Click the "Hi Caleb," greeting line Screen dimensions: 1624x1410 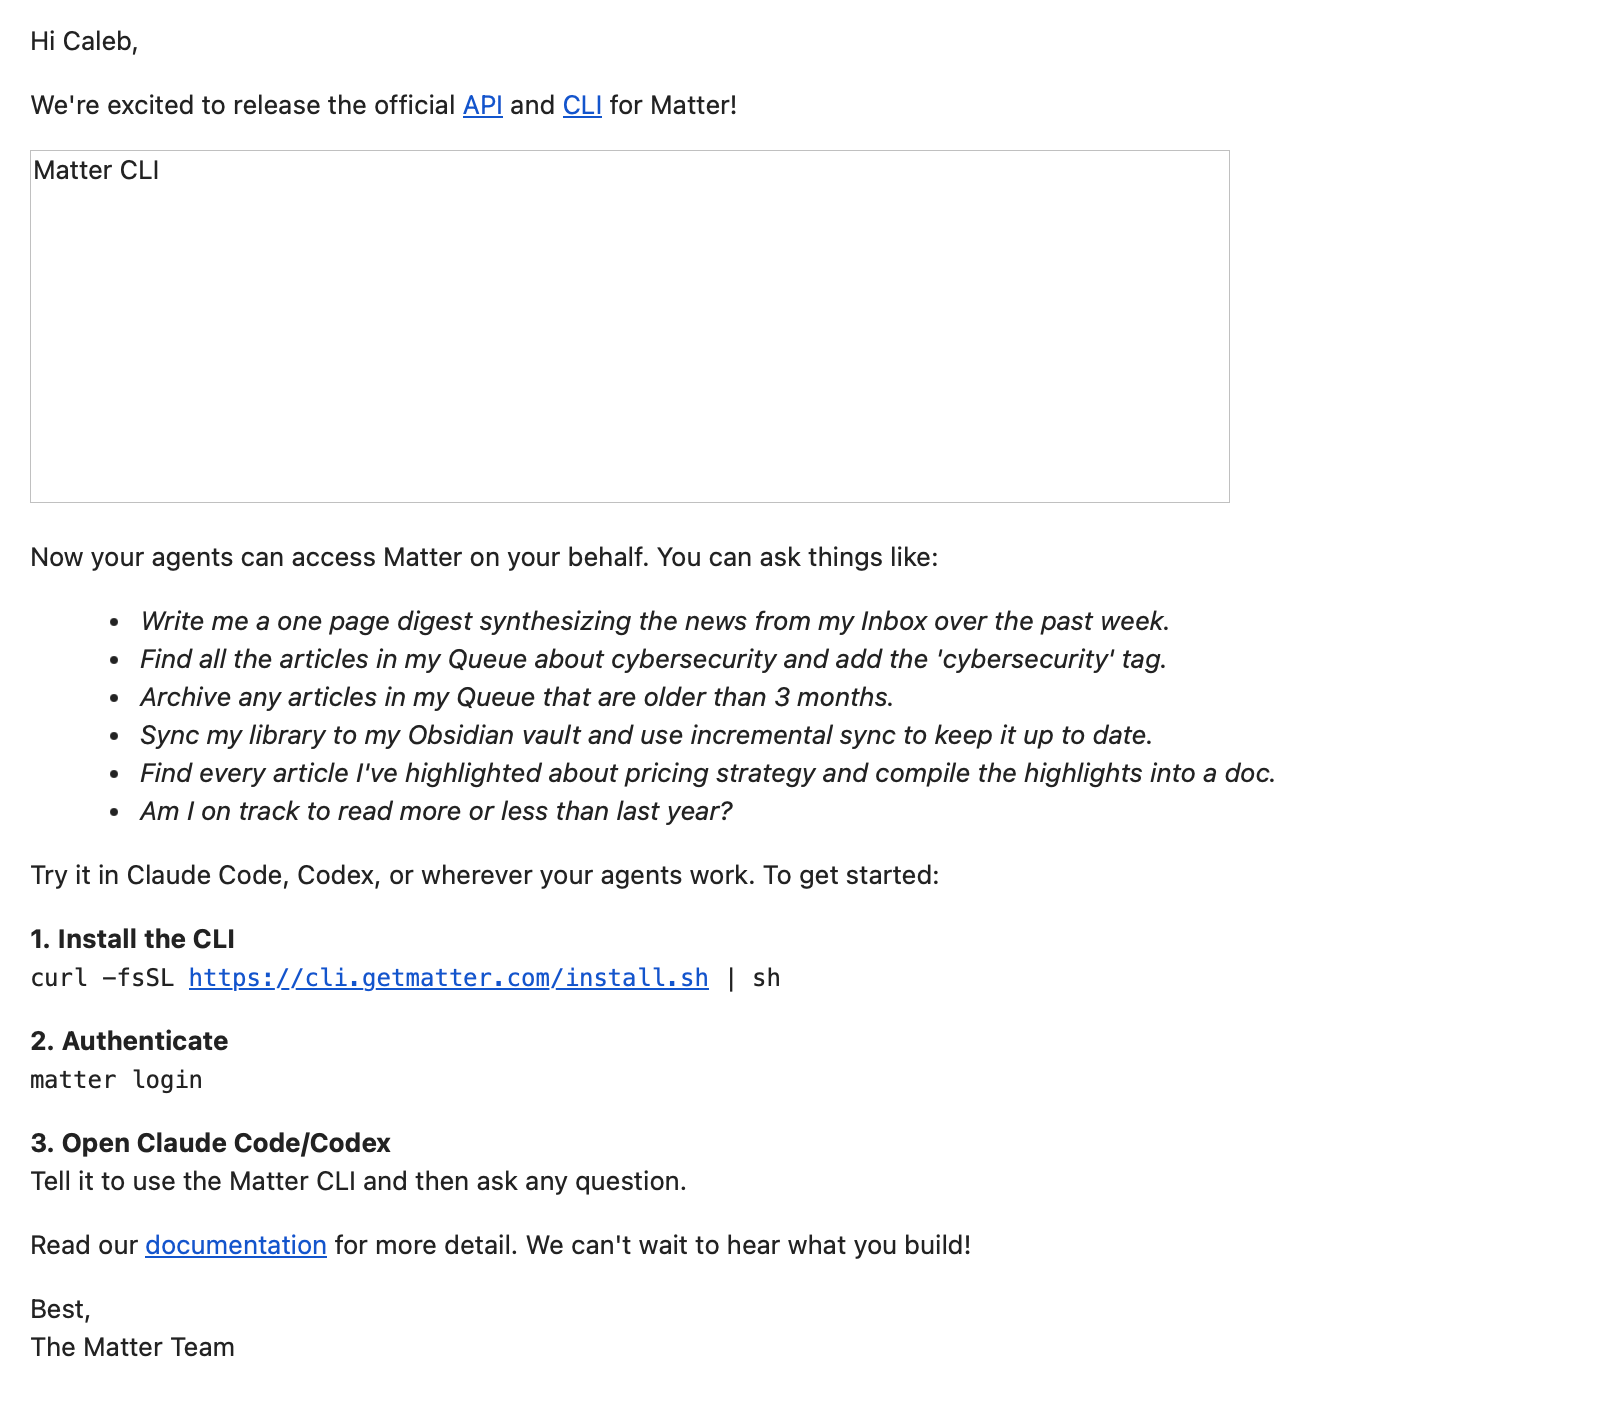coord(84,42)
